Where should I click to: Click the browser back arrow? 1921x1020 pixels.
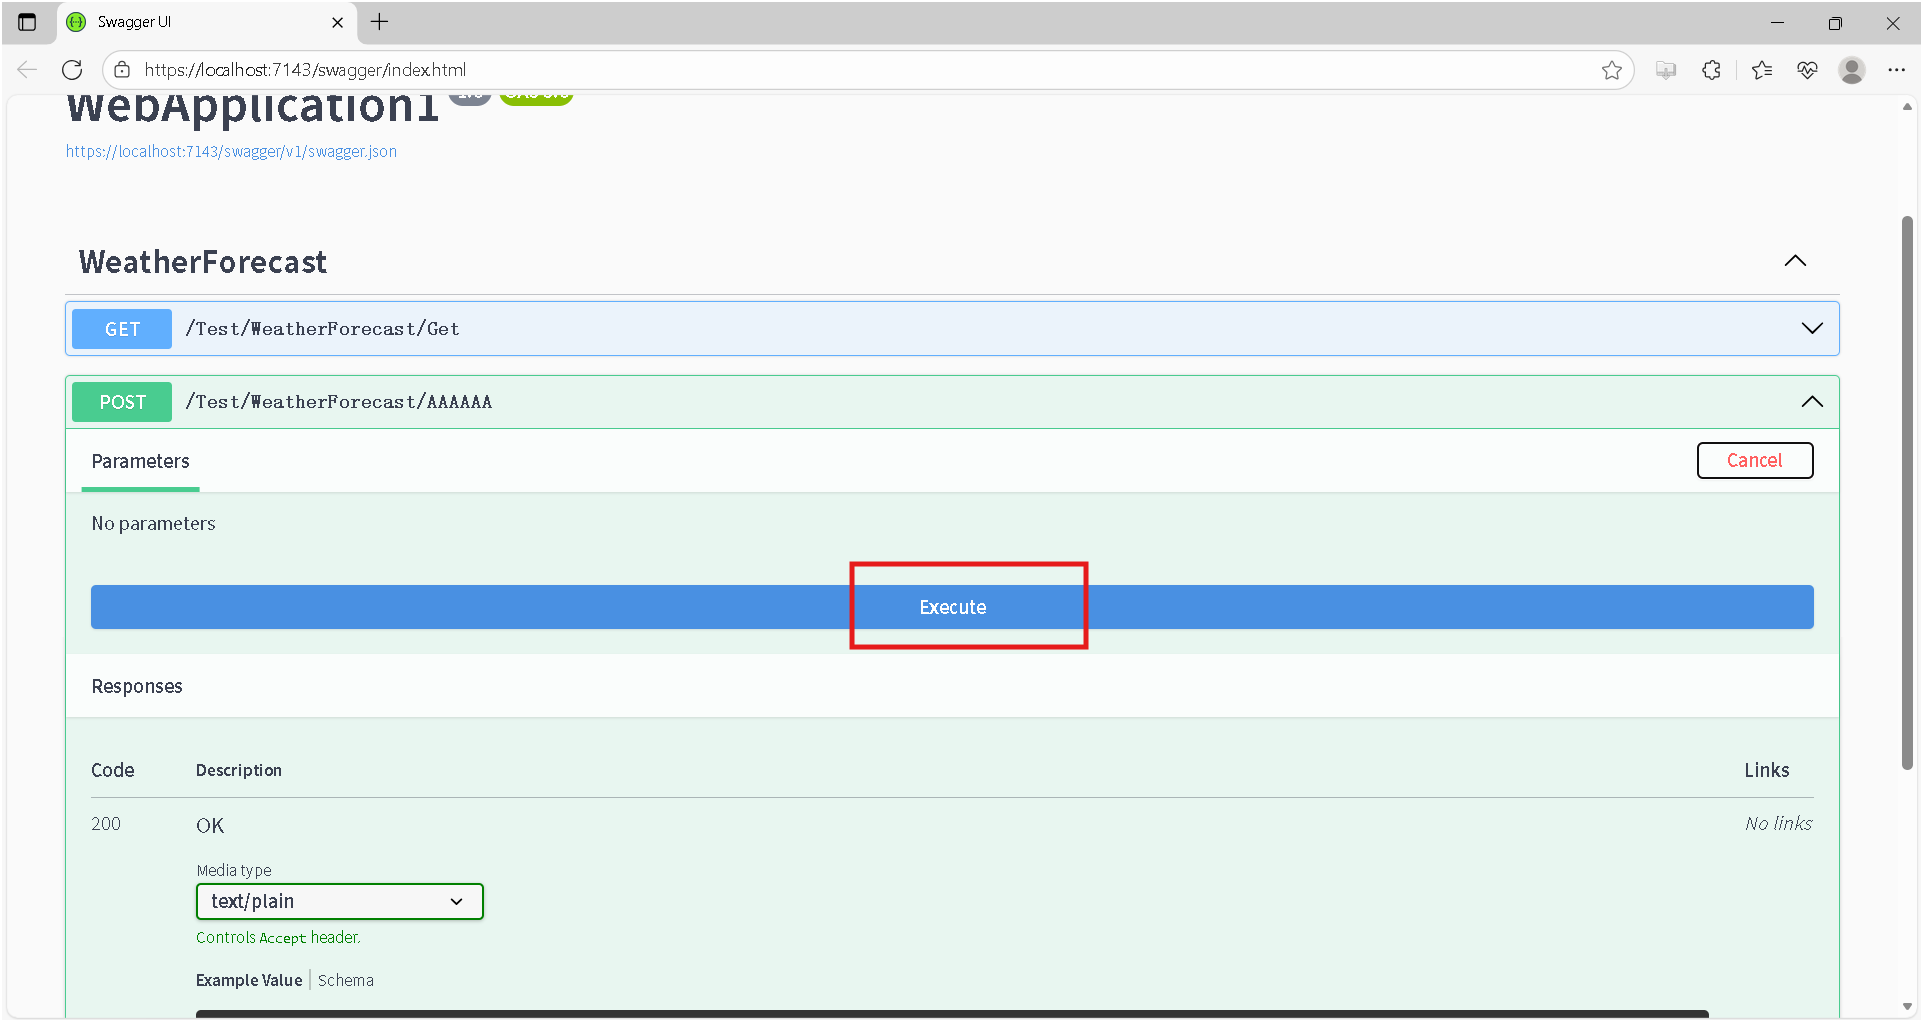(27, 70)
